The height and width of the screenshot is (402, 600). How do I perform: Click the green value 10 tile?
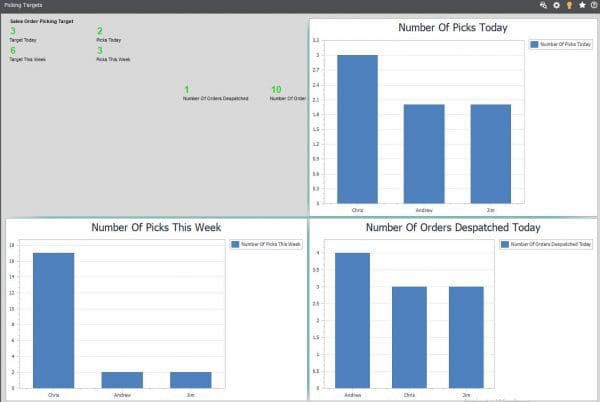point(276,90)
